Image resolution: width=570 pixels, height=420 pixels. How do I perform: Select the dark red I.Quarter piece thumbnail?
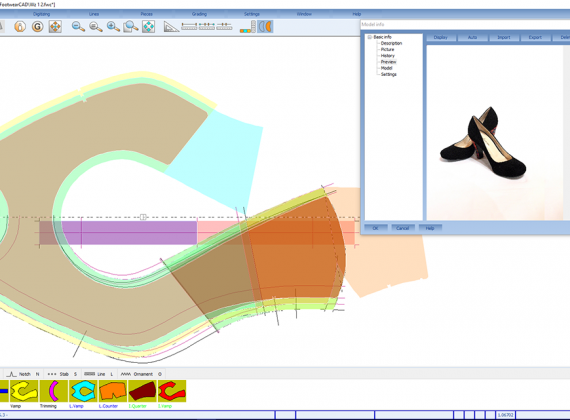[142, 391]
